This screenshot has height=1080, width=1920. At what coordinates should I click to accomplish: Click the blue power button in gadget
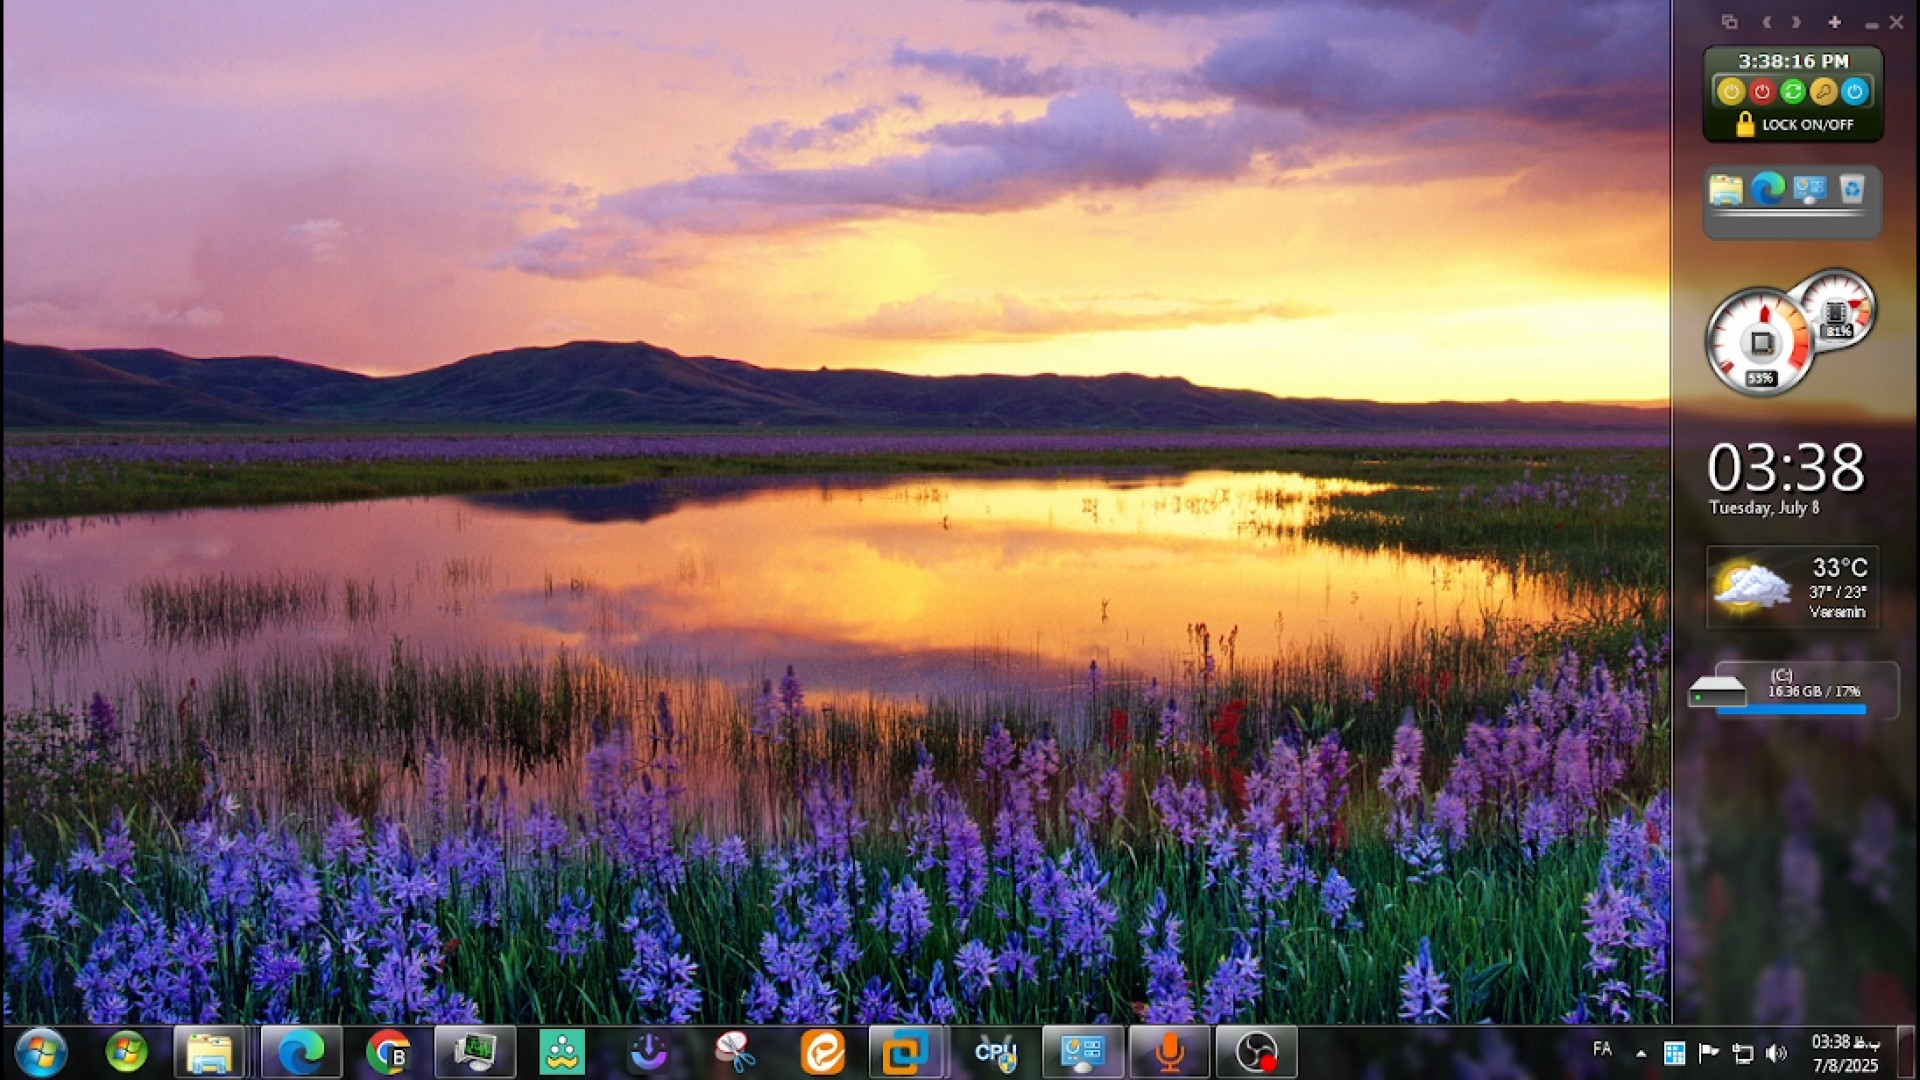tap(1855, 92)
